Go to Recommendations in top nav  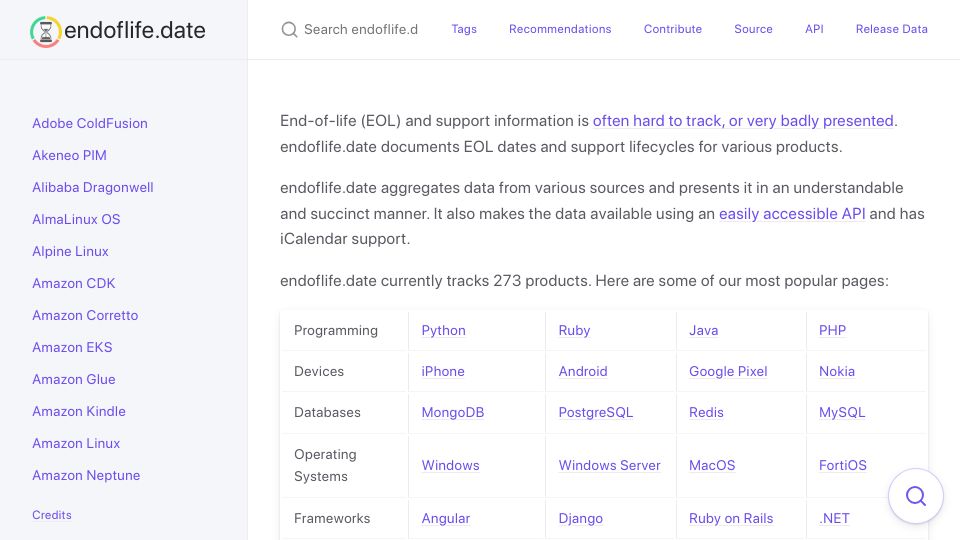click(560, 29)
